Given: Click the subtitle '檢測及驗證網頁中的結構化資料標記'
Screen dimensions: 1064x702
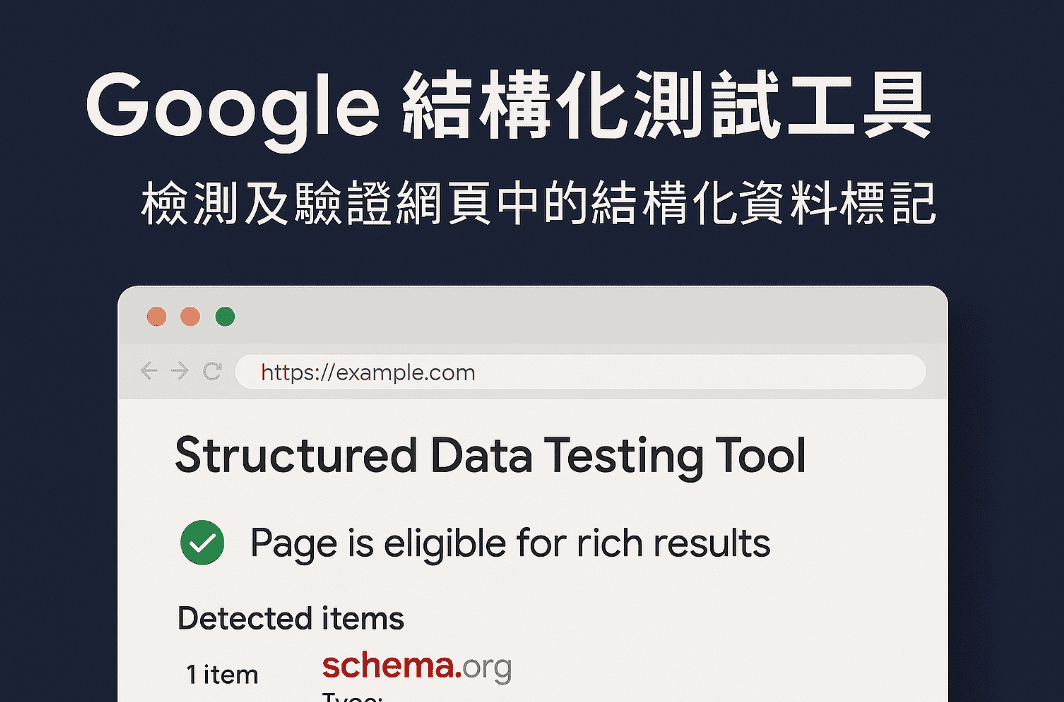Looking at the screenshot, I should (538, 203).
